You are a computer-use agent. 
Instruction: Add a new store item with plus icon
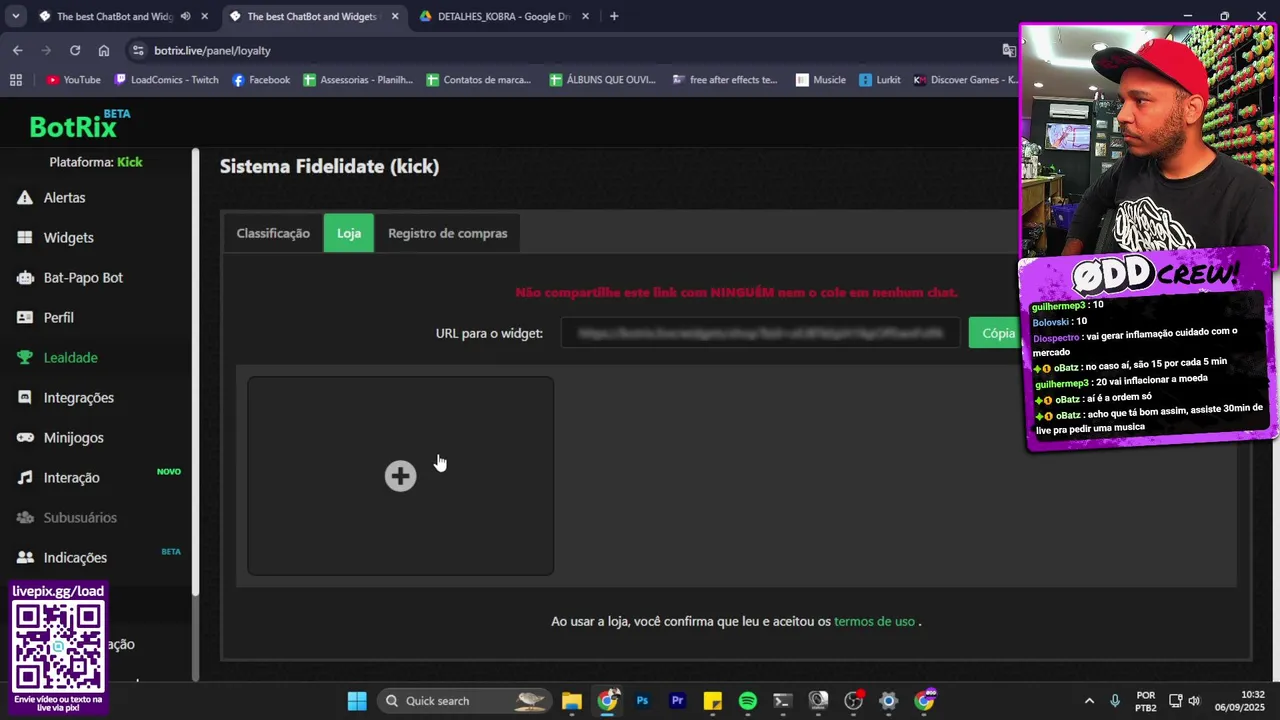click(x=400, y=476)
